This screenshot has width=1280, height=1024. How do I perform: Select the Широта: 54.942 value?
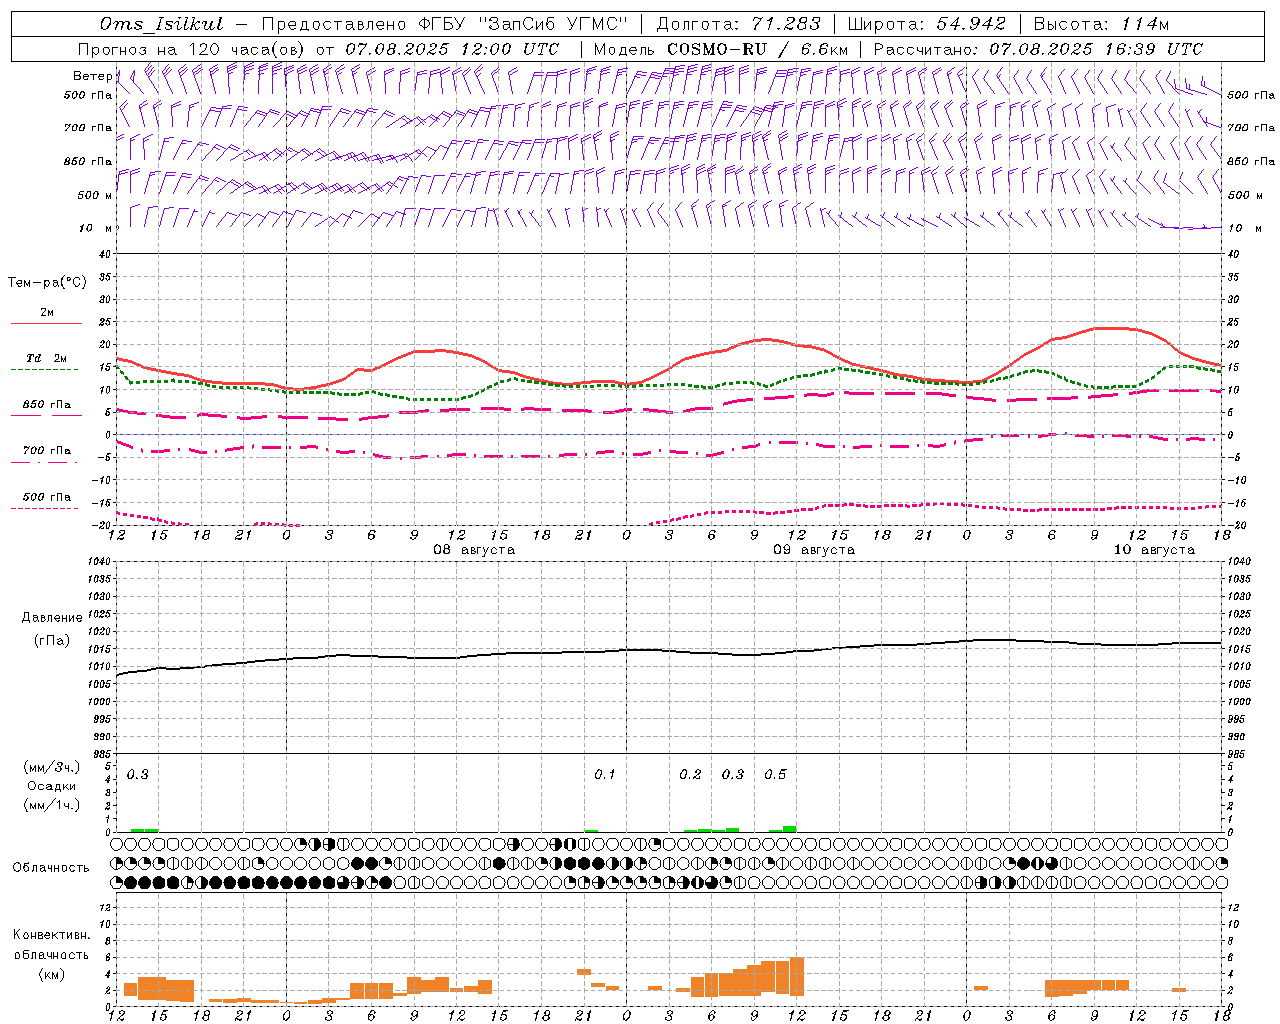pyautogui.click(x=926, y=24)
